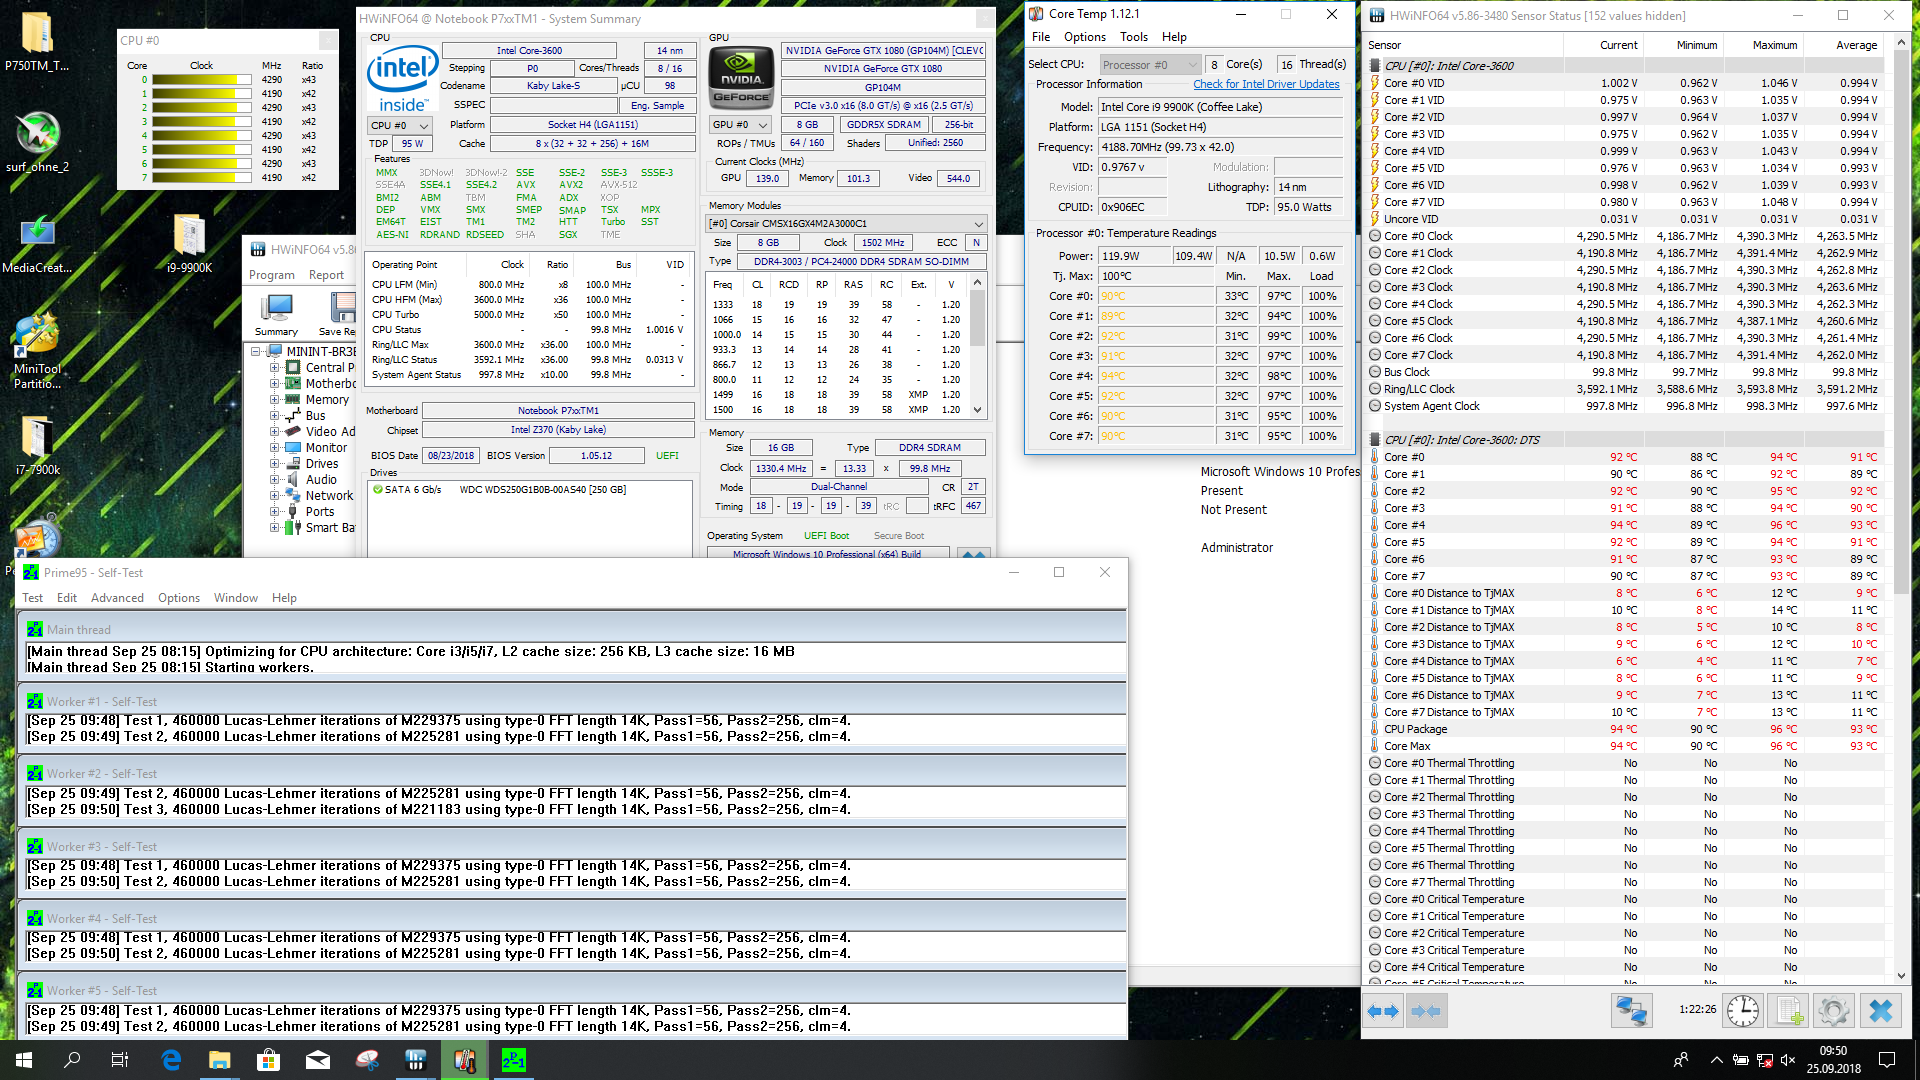The height and width of the screenshot is (1080, 1920).
Task: Click the Check for Intel Driver Updates link
Action: pyautogui.click(x=1266, y=84)
